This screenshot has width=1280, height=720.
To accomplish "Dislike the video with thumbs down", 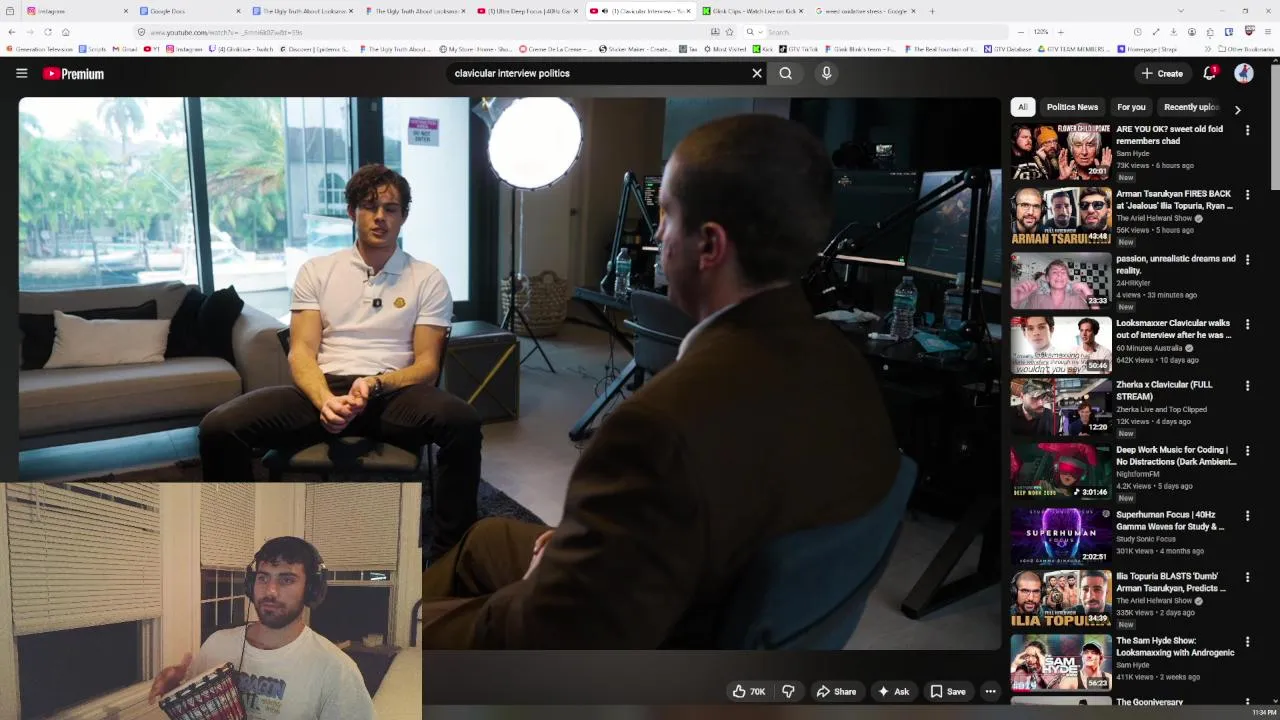I will 788,691.
